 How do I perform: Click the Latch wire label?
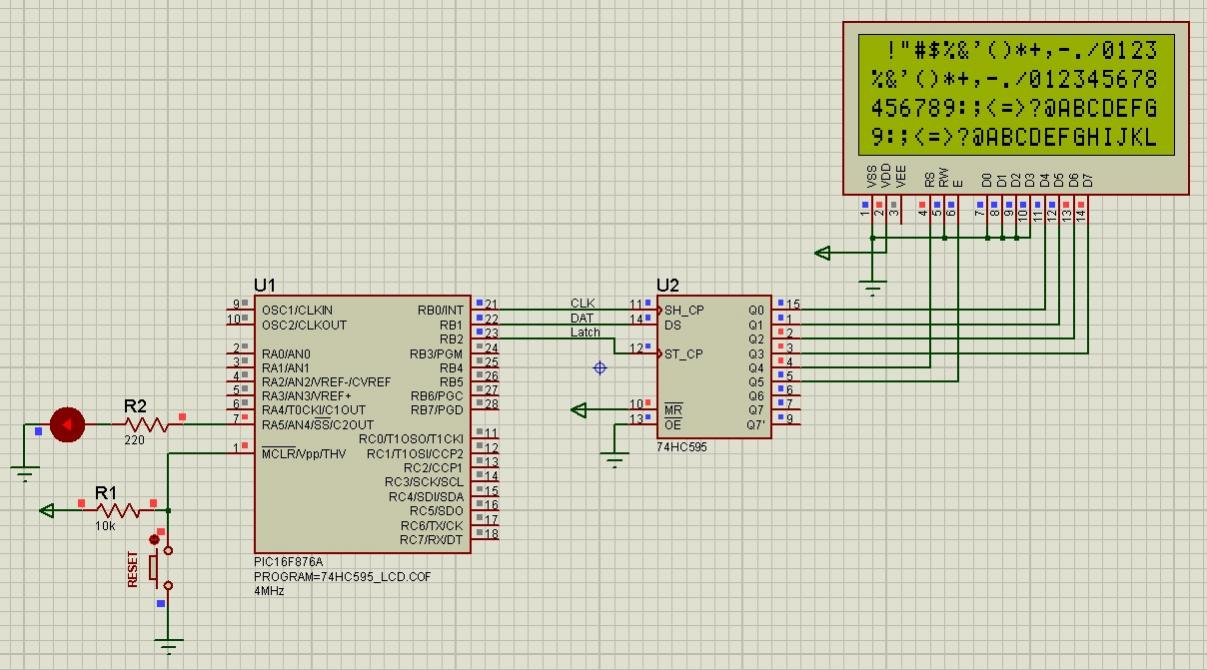(x=585, y=332)
